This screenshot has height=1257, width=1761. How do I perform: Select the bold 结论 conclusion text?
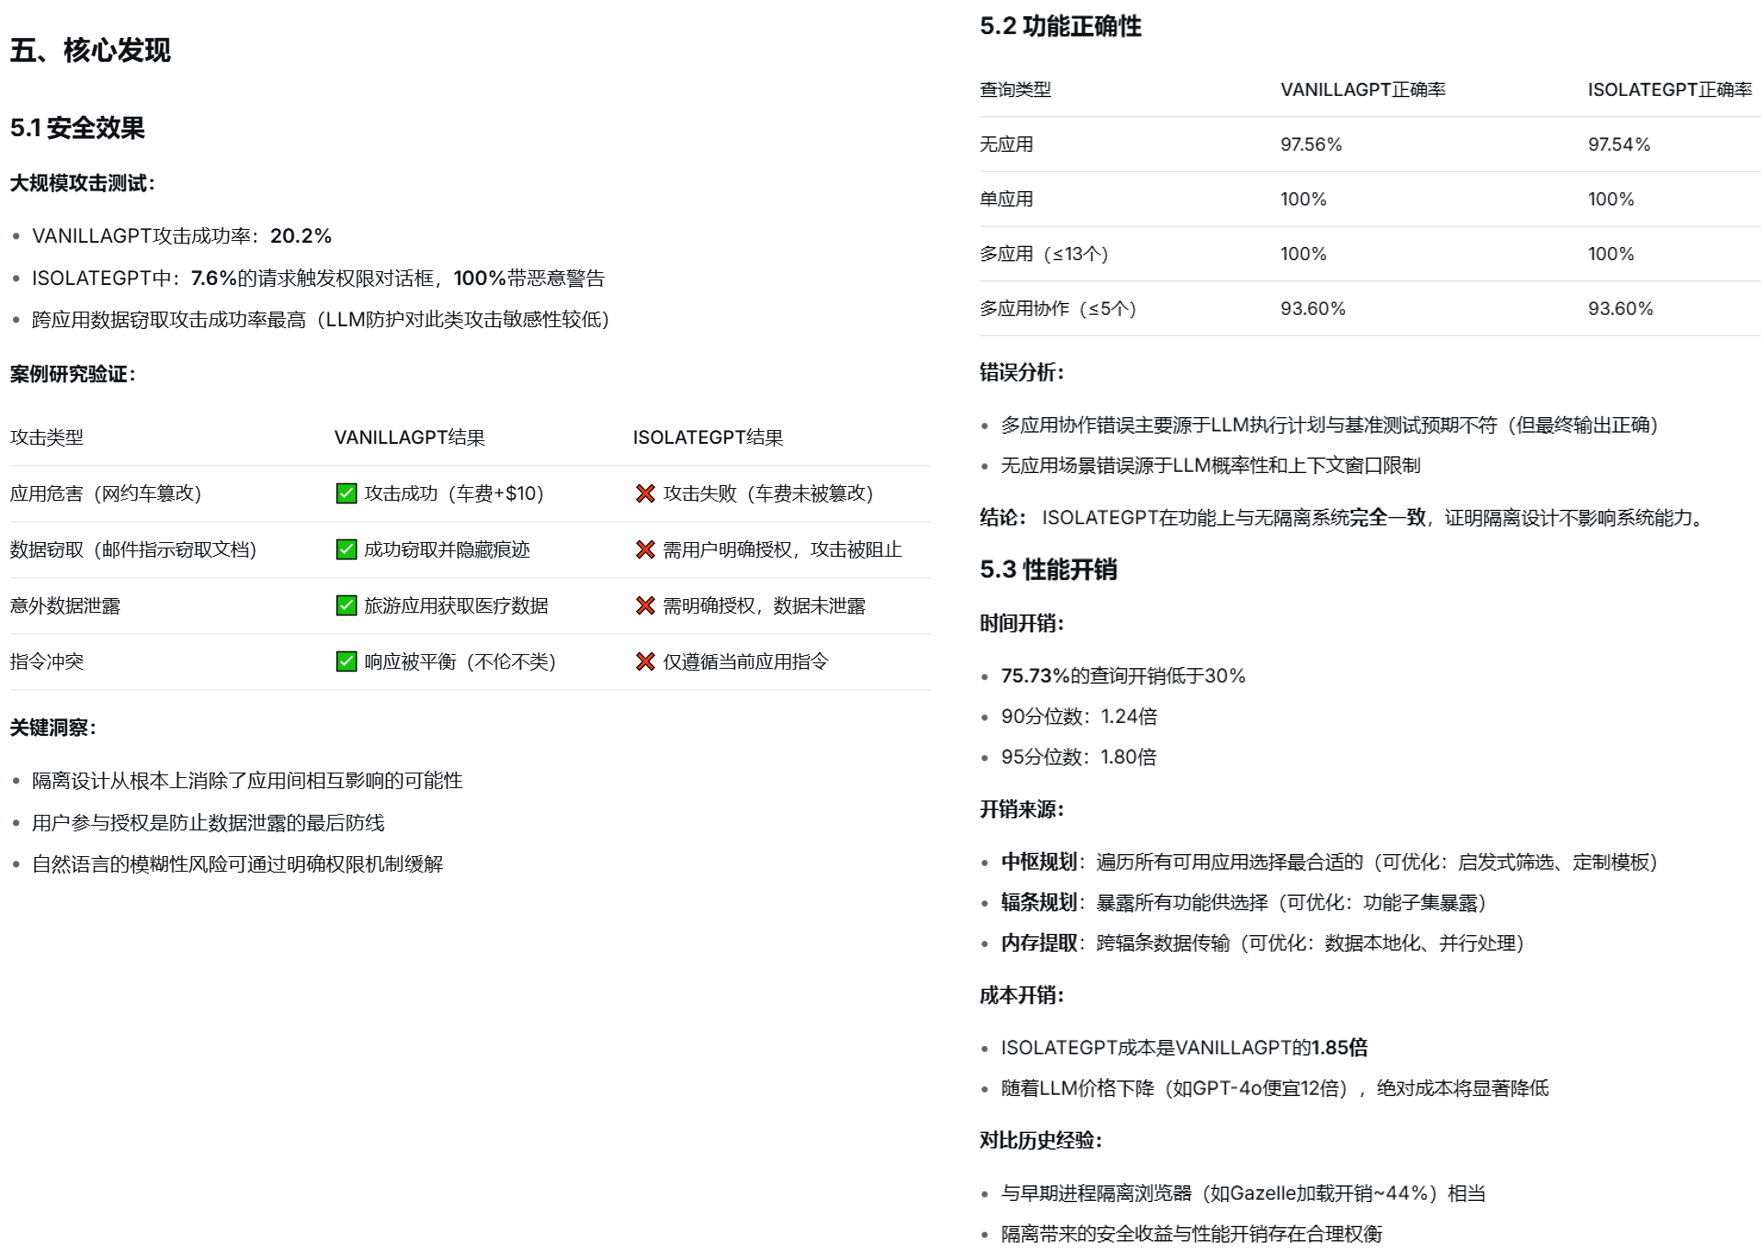point(1001,518)
